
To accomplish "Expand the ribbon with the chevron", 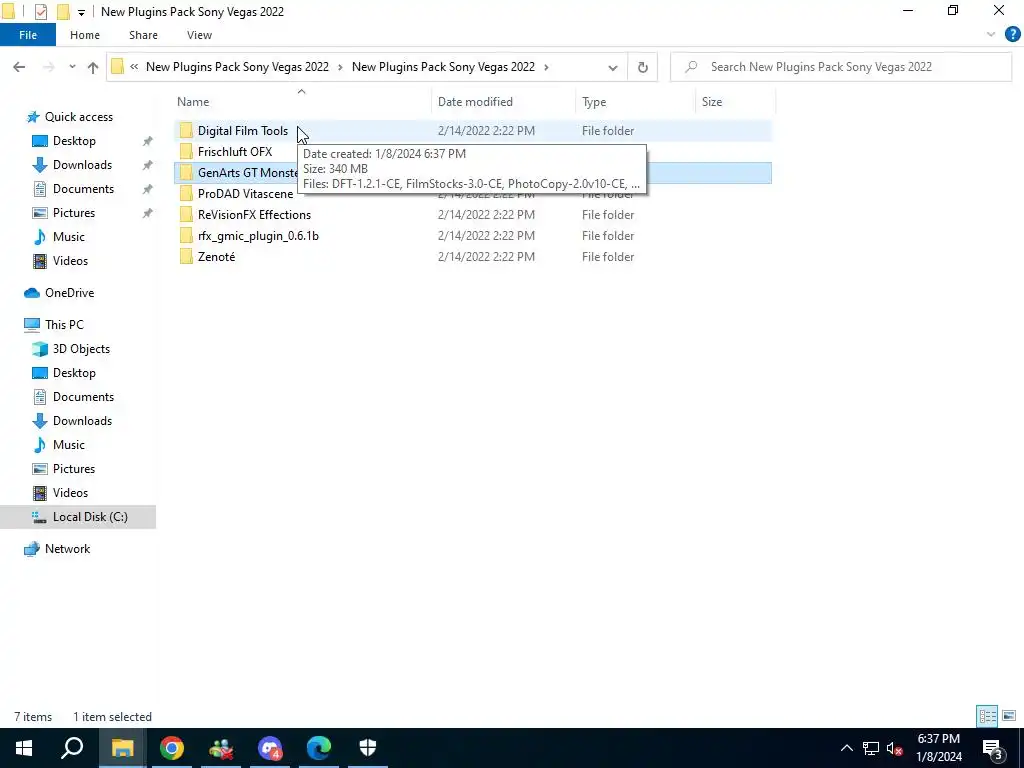I will pyautogui.click(x=991, y=35).
